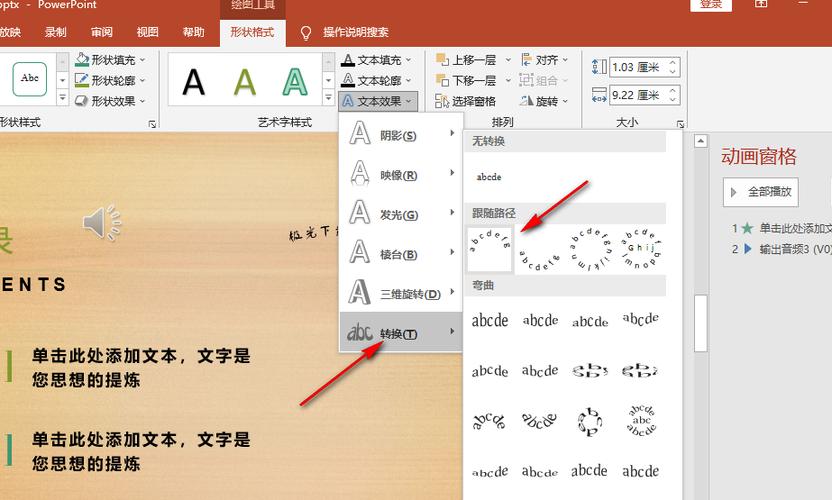Click Bring Forward (上移一层)
This screenshot has width=832, height=500.
tap(466, 60)
